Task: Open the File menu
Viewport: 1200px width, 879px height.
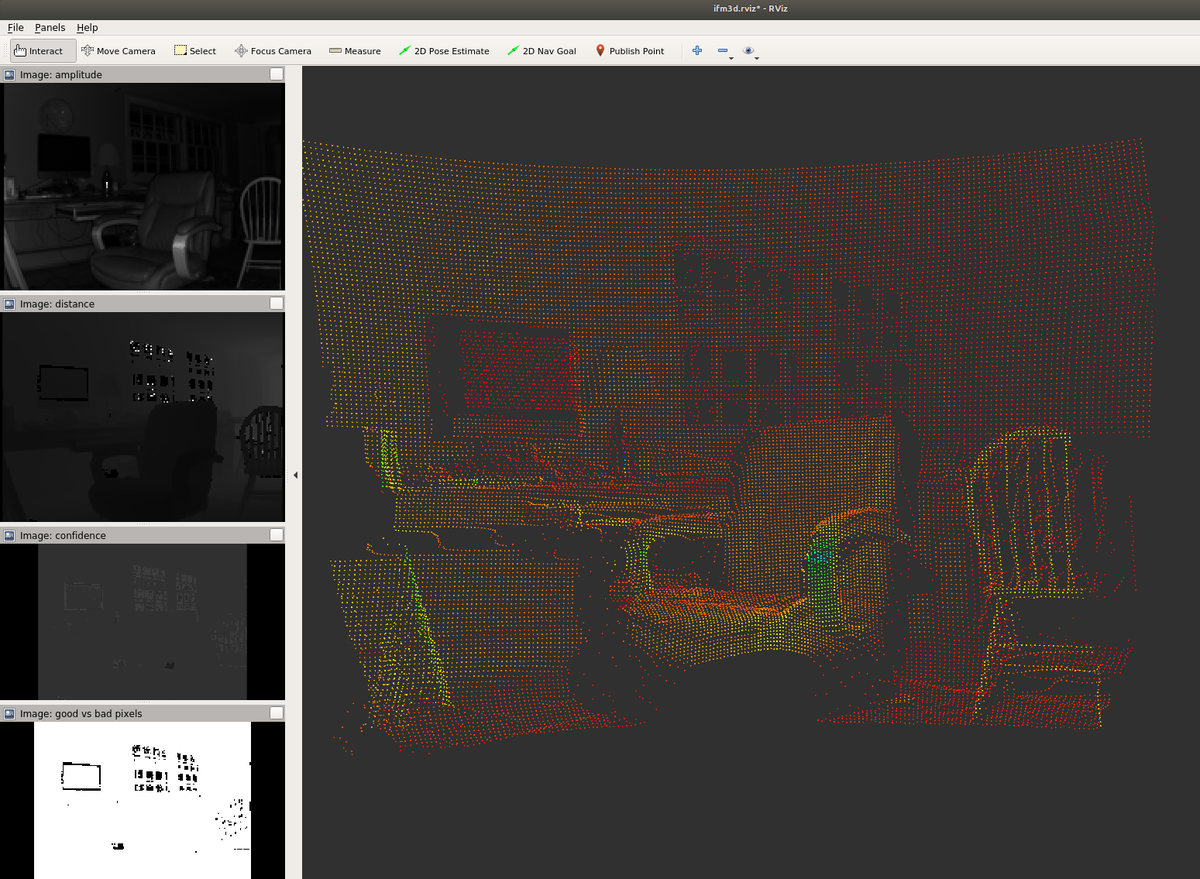Action: click(x=15, y=27)
